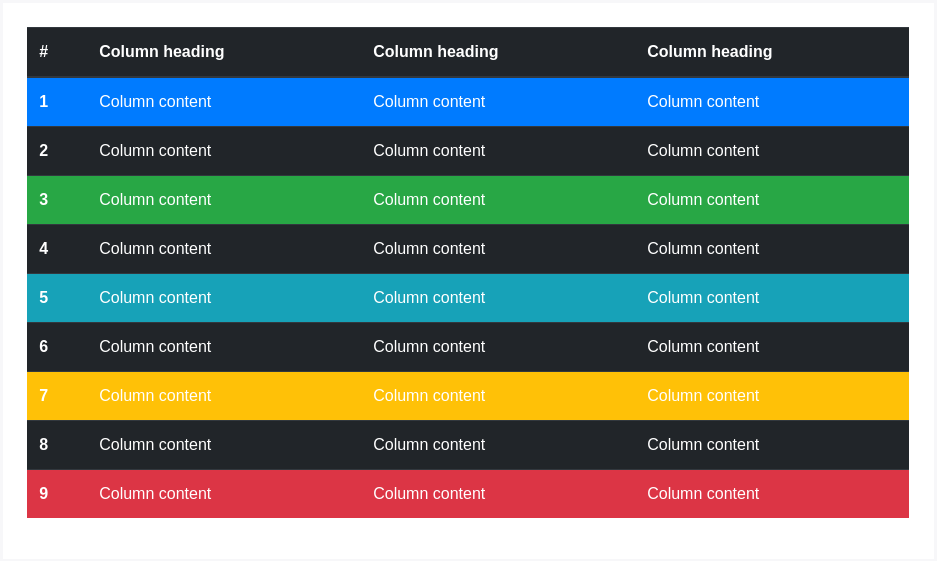The image size is (937, 561).
Task: Click last Column content in row 4
Action: (x=703, y=249)
